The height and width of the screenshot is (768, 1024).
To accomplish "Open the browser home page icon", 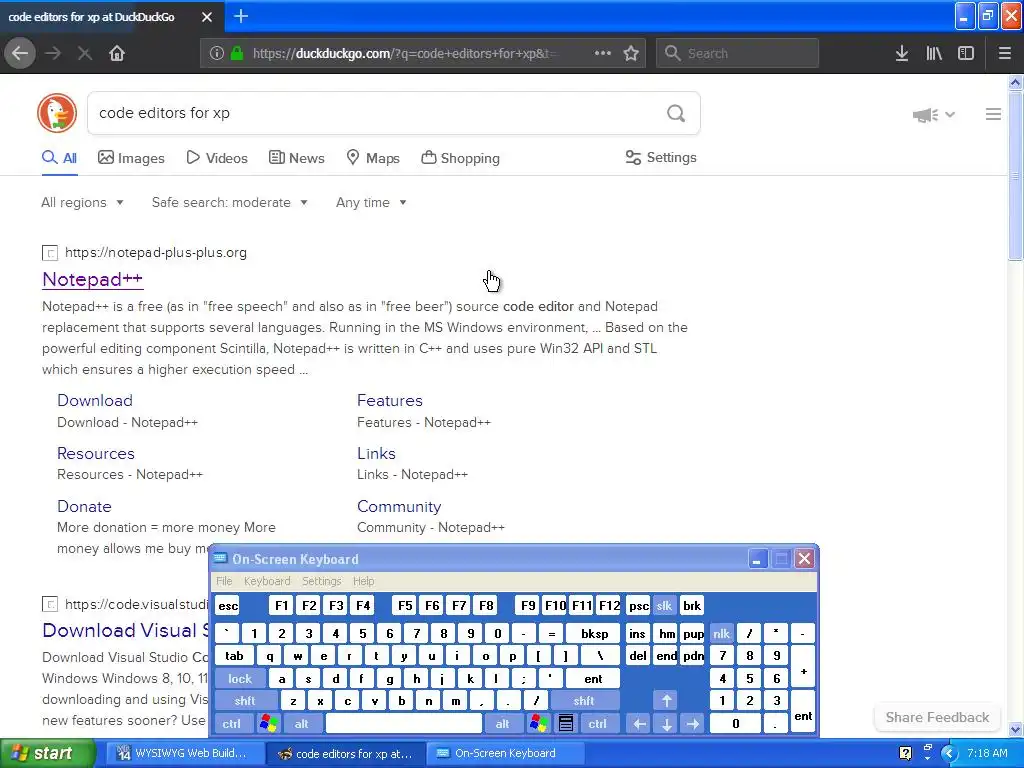I will pos(117,53).
